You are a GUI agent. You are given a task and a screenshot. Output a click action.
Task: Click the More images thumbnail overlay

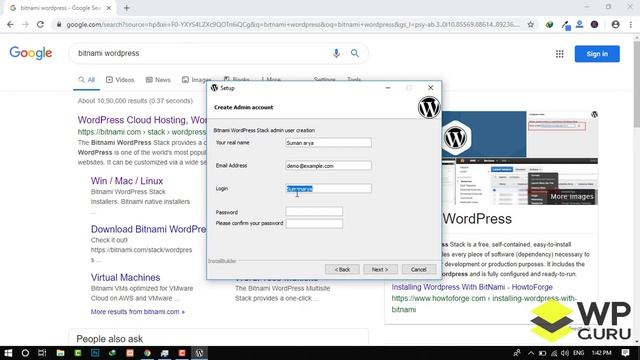571,196
